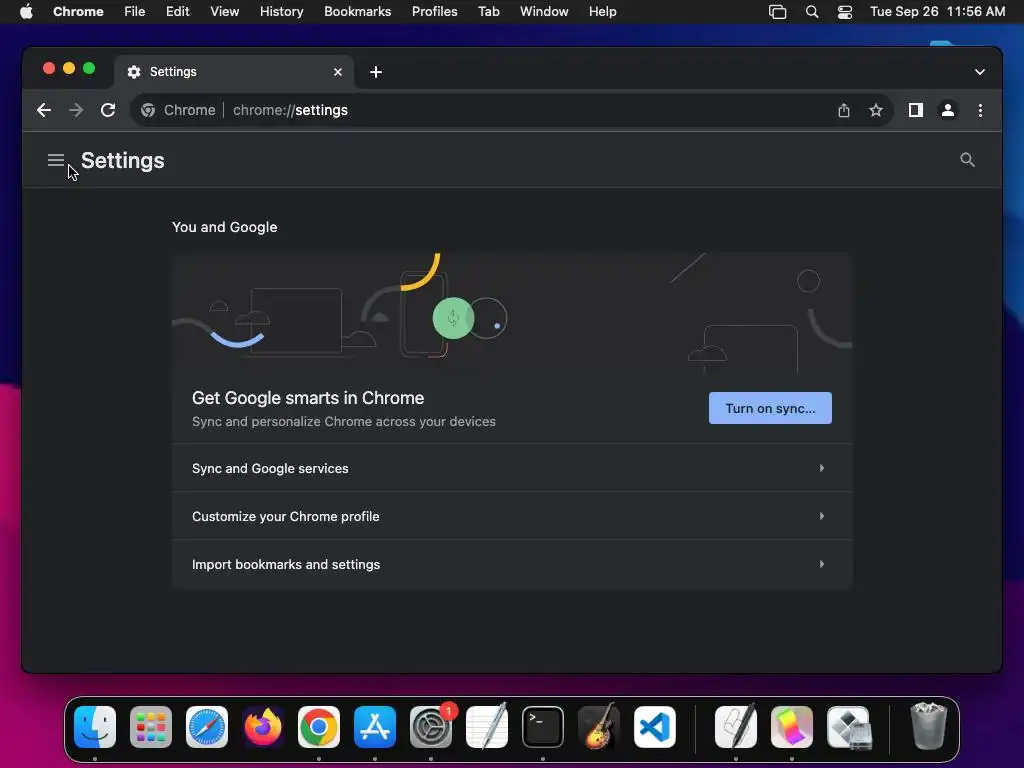Open Script Editor from the dock
This screenshot has width=1024, height=768.
(x=736, y=727)
